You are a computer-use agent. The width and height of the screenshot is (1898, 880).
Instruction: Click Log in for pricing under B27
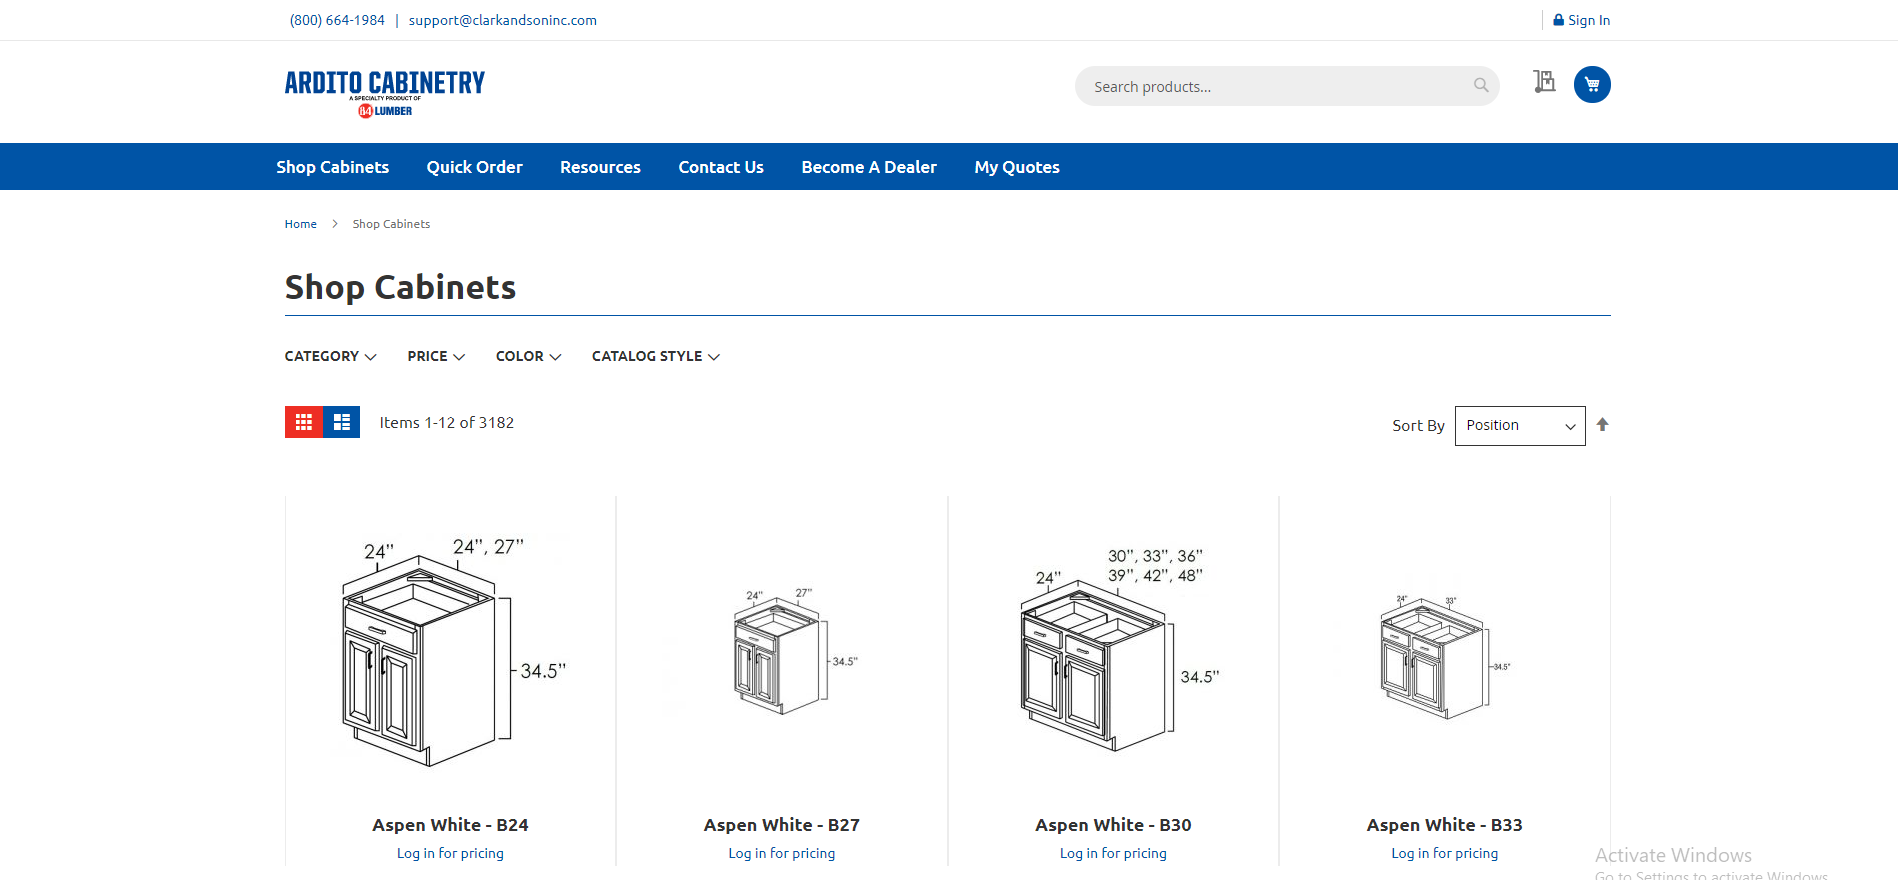pos(782,853)
